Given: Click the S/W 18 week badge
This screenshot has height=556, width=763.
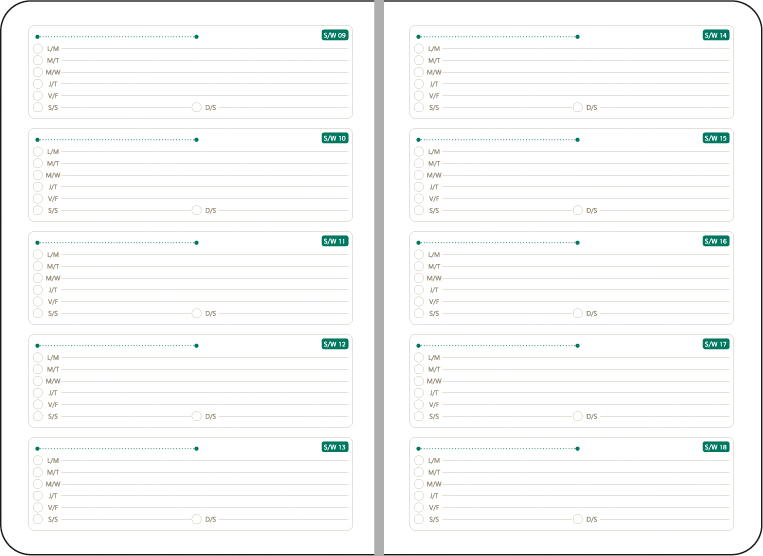Looking at the screenshot, I should [x=716, y=447].
